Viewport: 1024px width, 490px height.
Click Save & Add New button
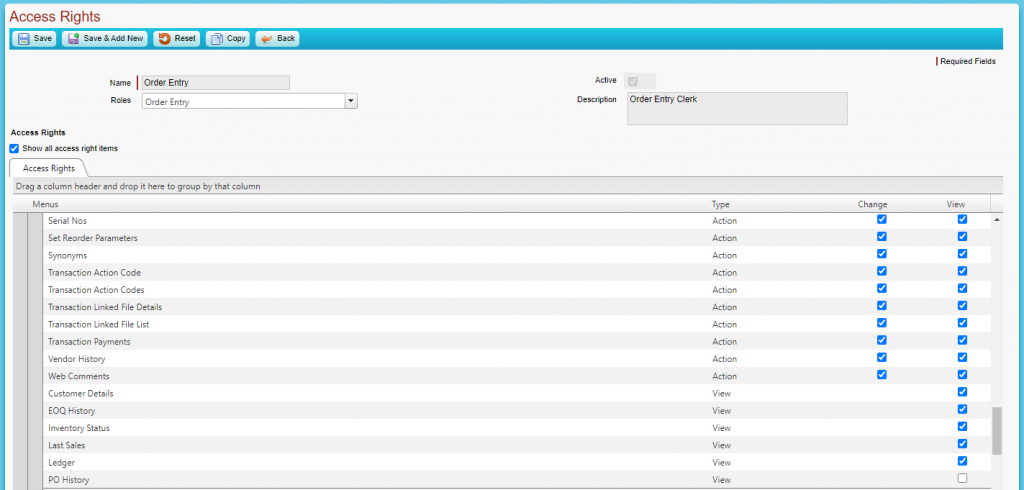(105, 39)
